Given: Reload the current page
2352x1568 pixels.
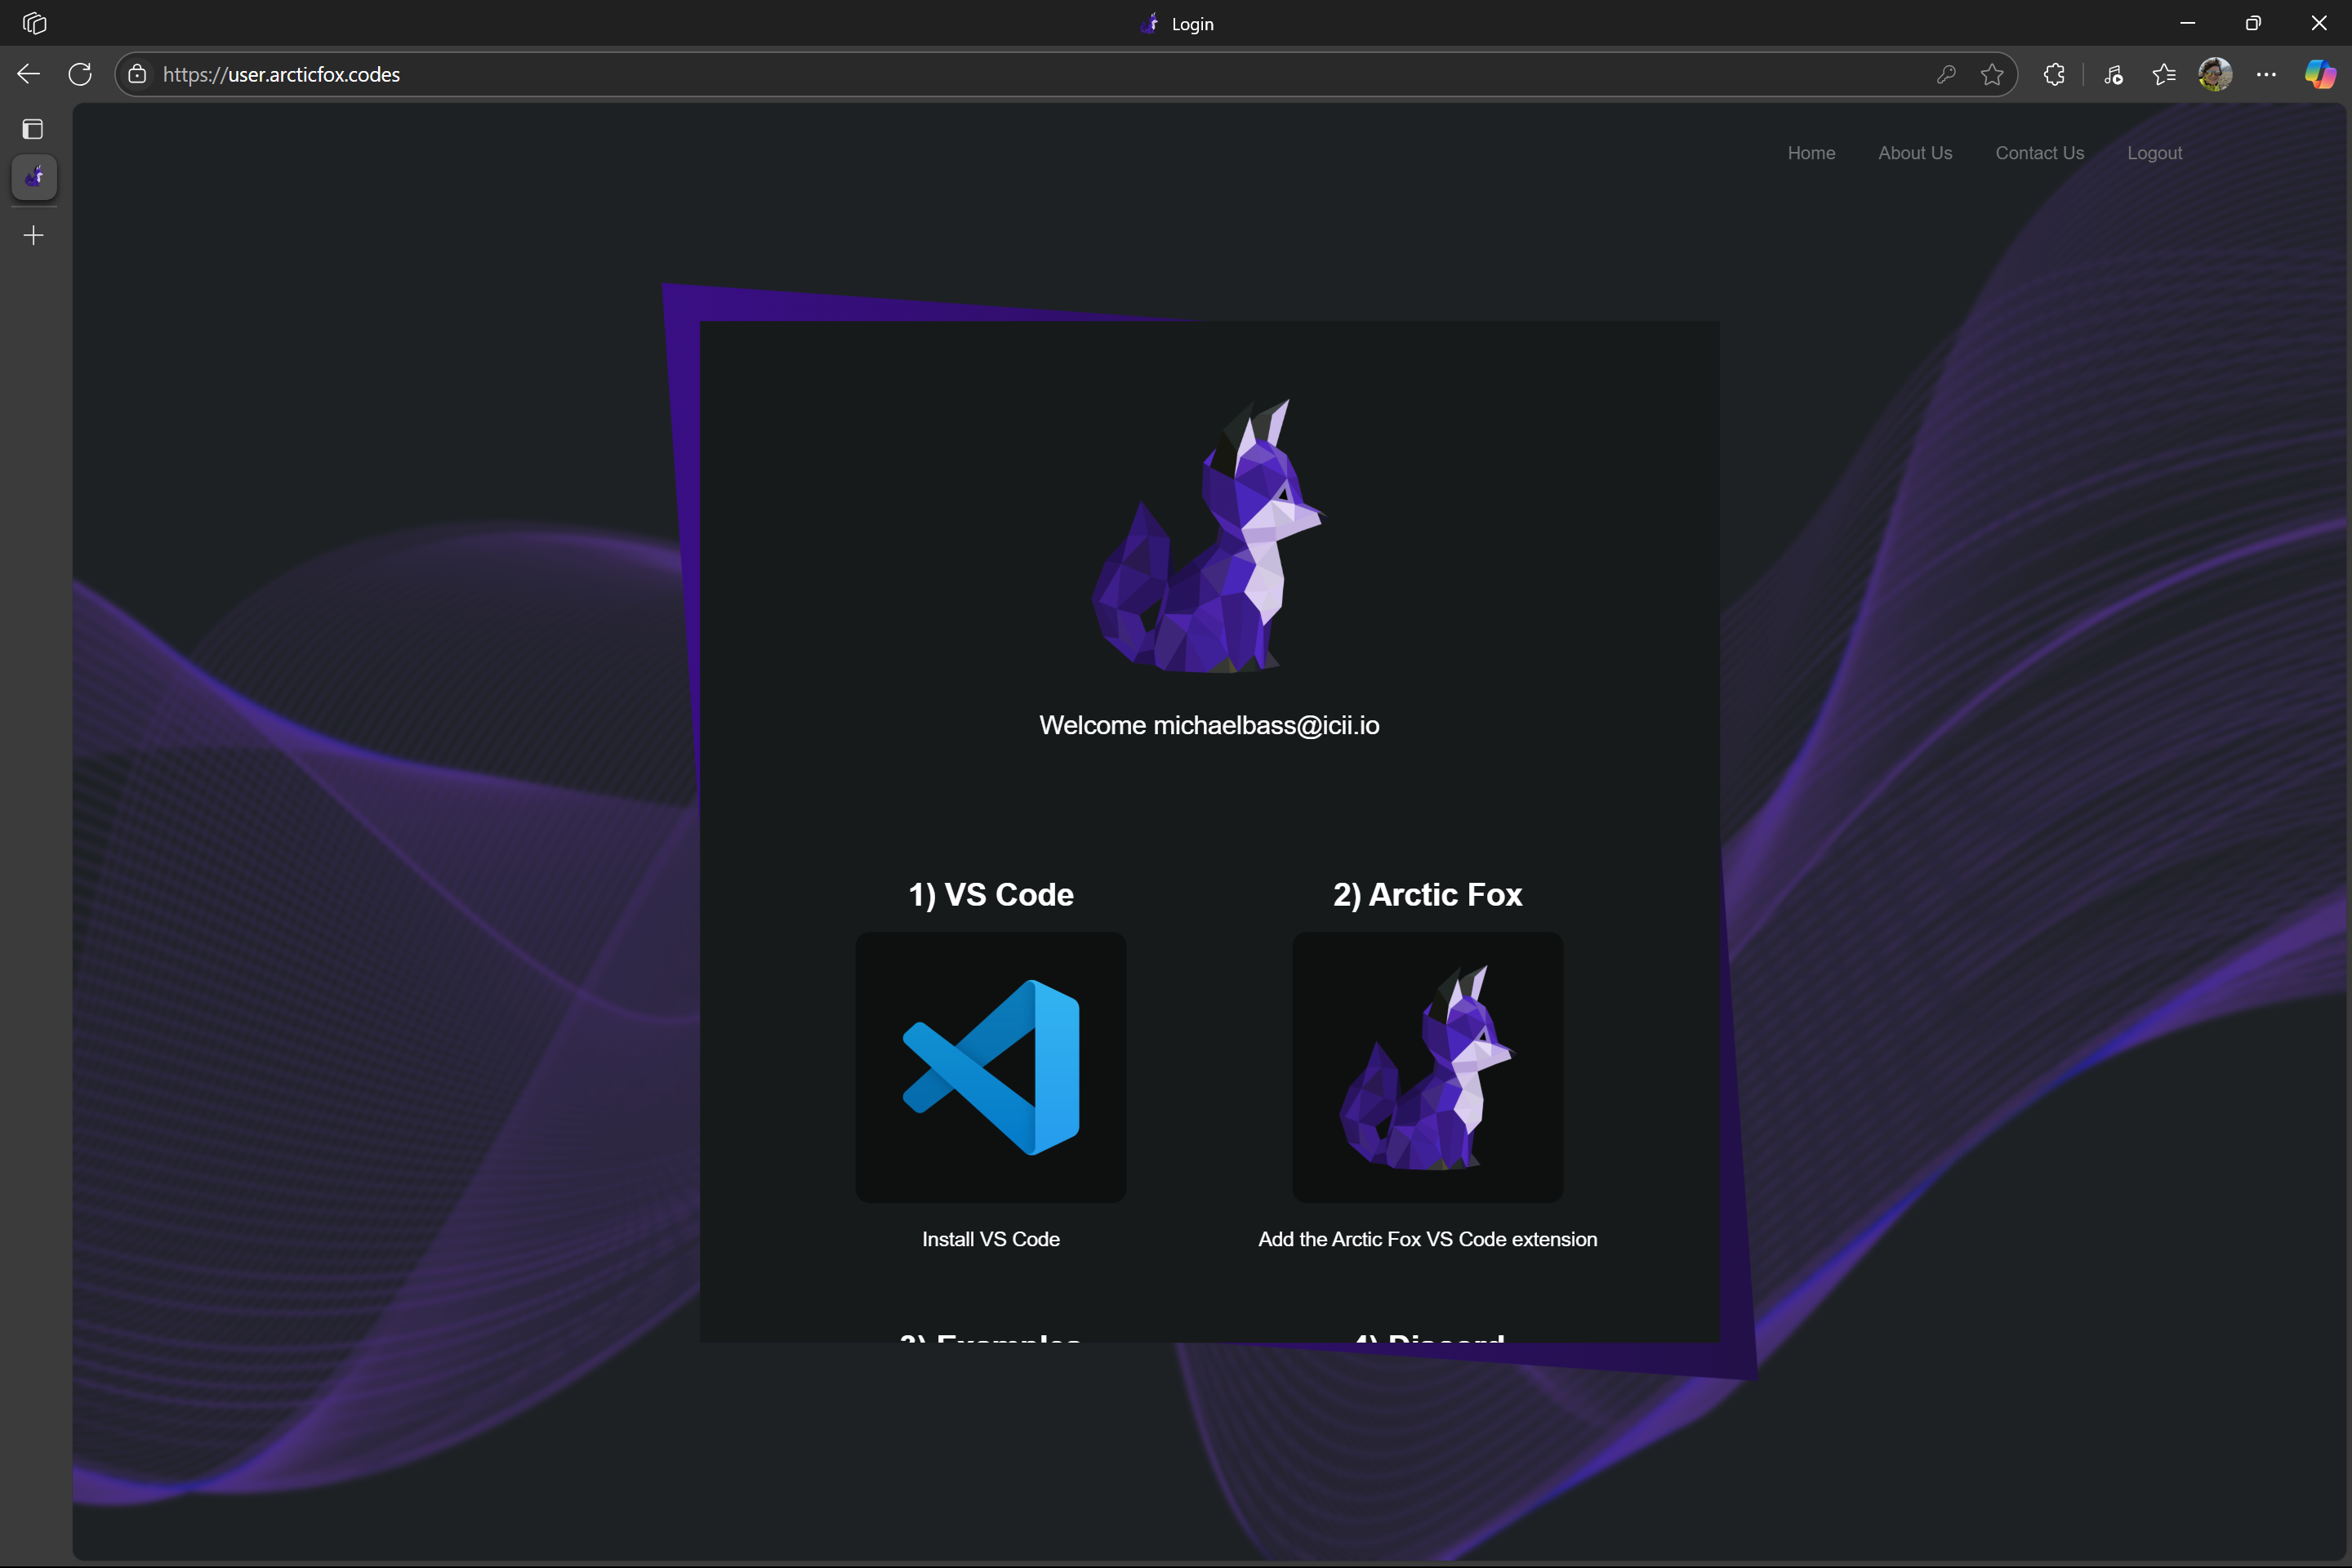Looking at the screenshot, I should (x=80, y=74).
